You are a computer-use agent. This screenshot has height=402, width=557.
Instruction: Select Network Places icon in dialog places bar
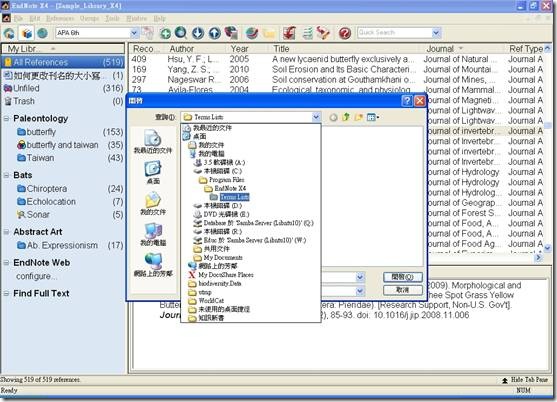[153, 265]
